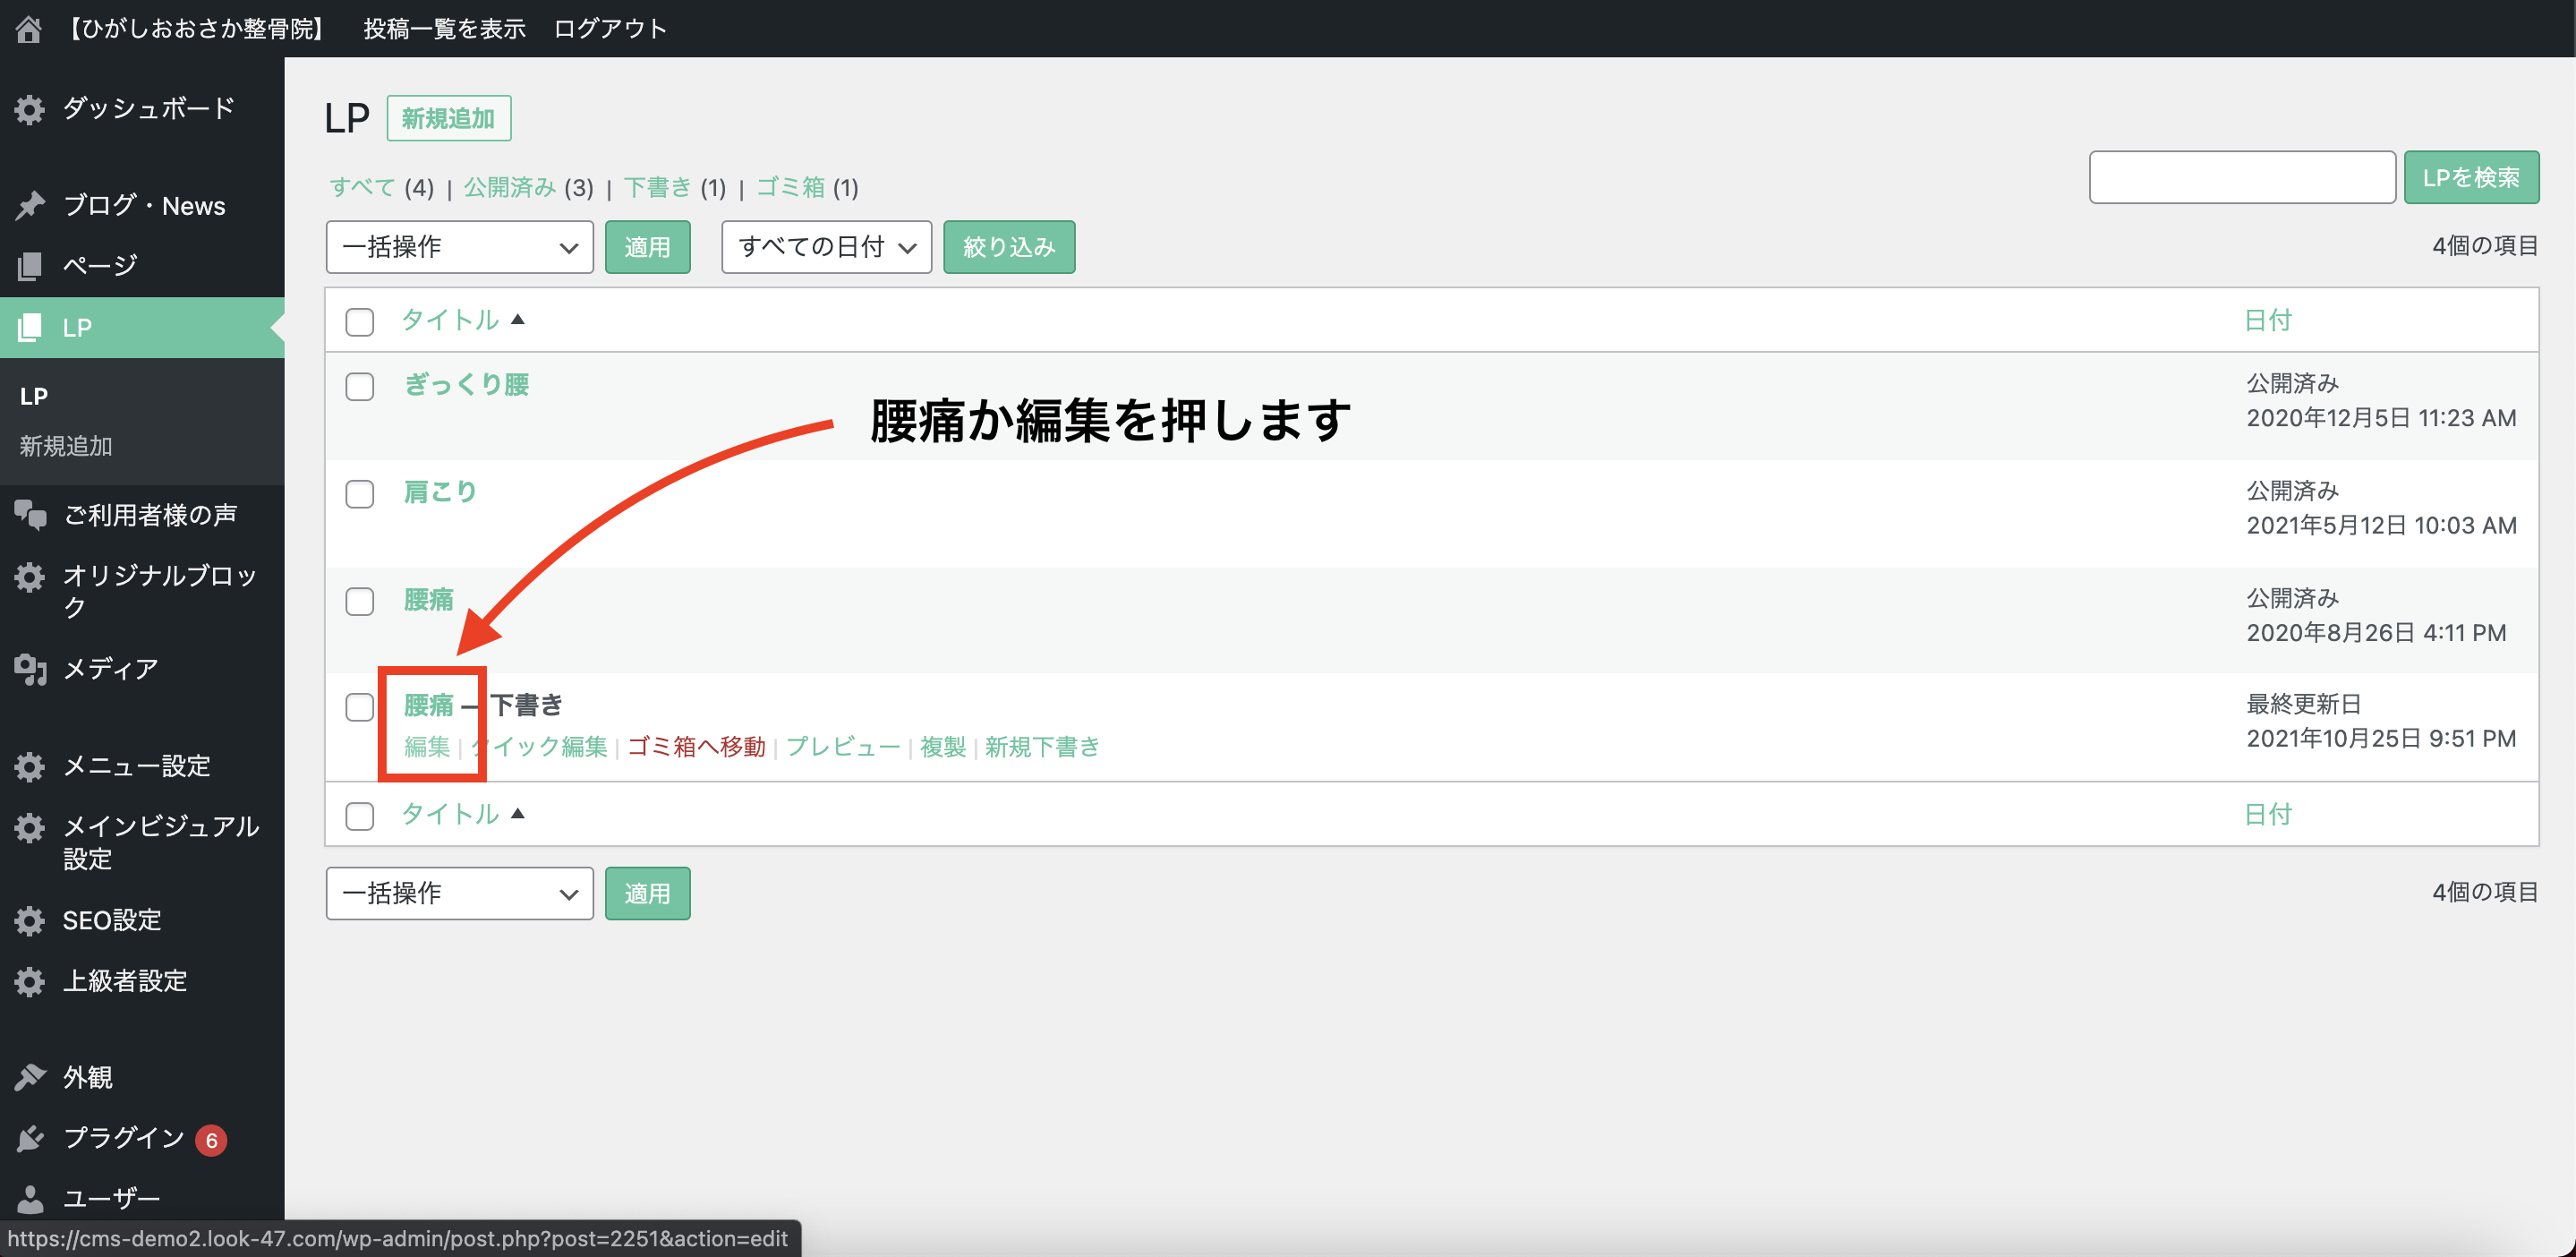The width and height of the screenshot is (2576, 1257).
Task: Open the すべての日付 date filter dropdown
Action: [x=826, y=247]
